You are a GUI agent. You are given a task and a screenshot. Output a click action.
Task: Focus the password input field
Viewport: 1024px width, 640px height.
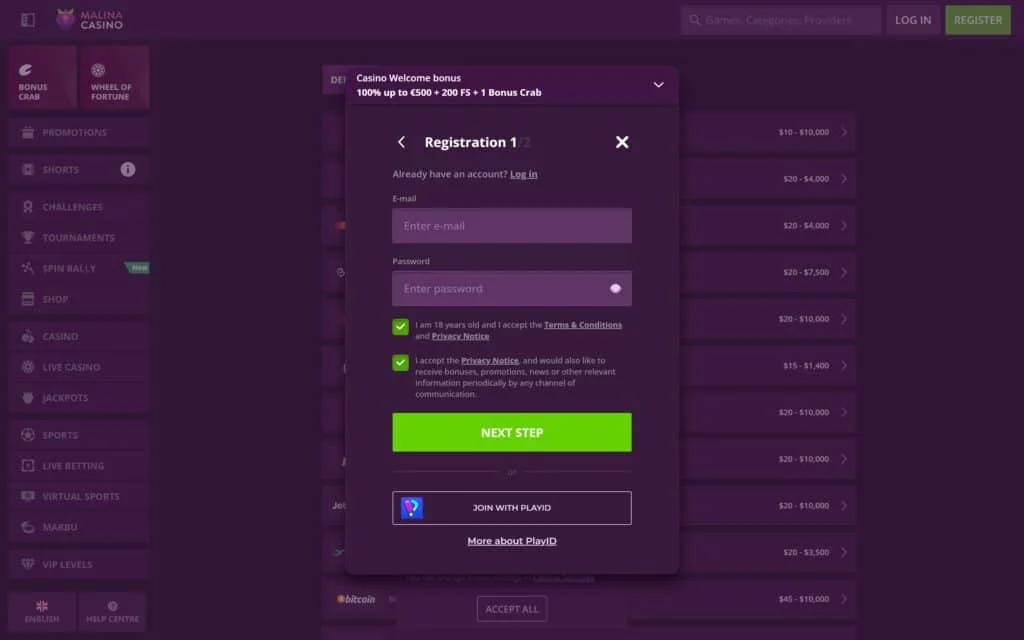coord(512,289)
